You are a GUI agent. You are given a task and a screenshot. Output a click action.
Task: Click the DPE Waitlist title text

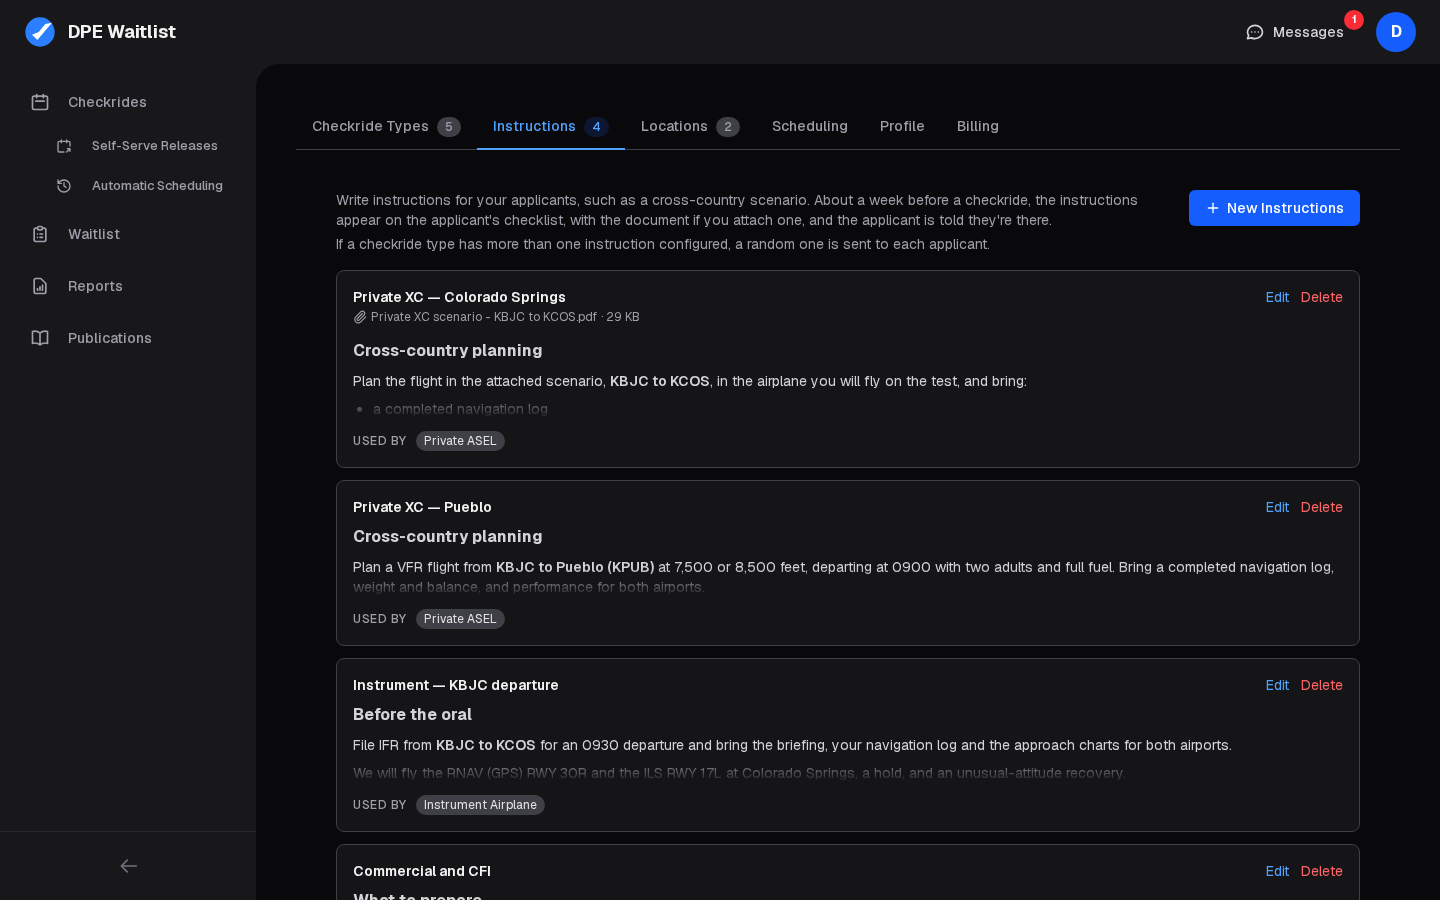tap(122, 32)
